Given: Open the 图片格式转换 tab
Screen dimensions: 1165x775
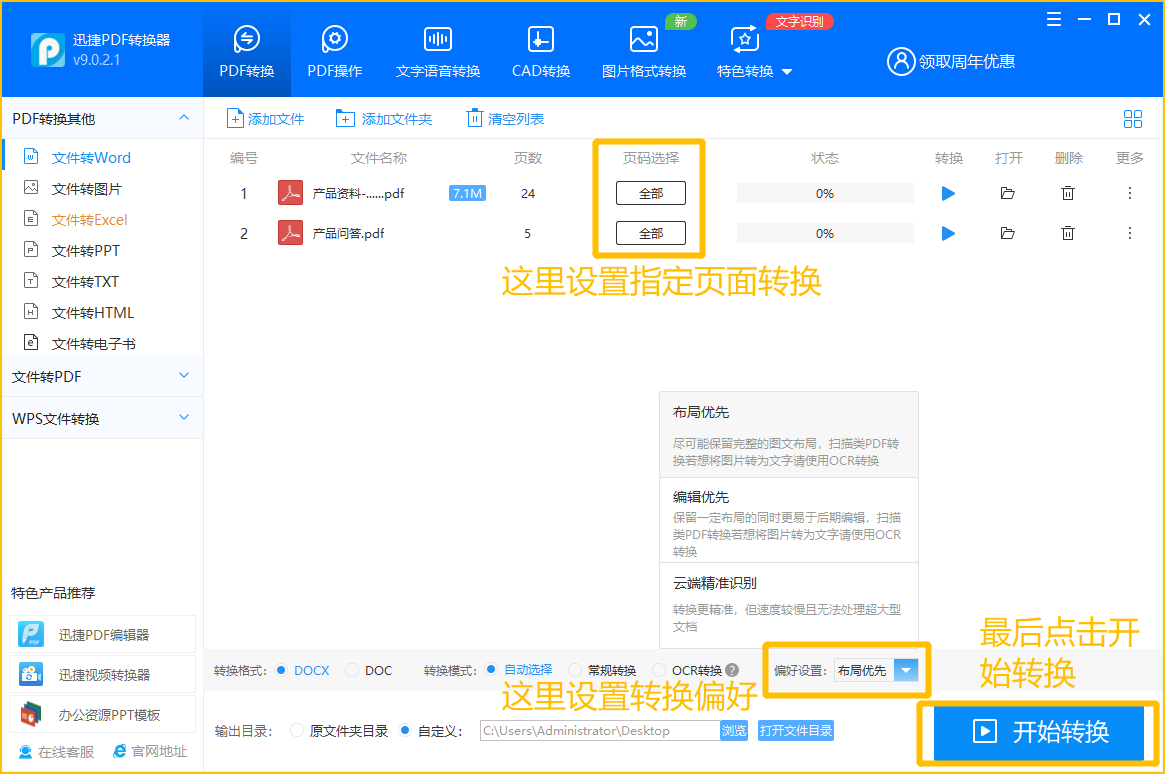Looking at the screenshot, I should pos(643,52).
